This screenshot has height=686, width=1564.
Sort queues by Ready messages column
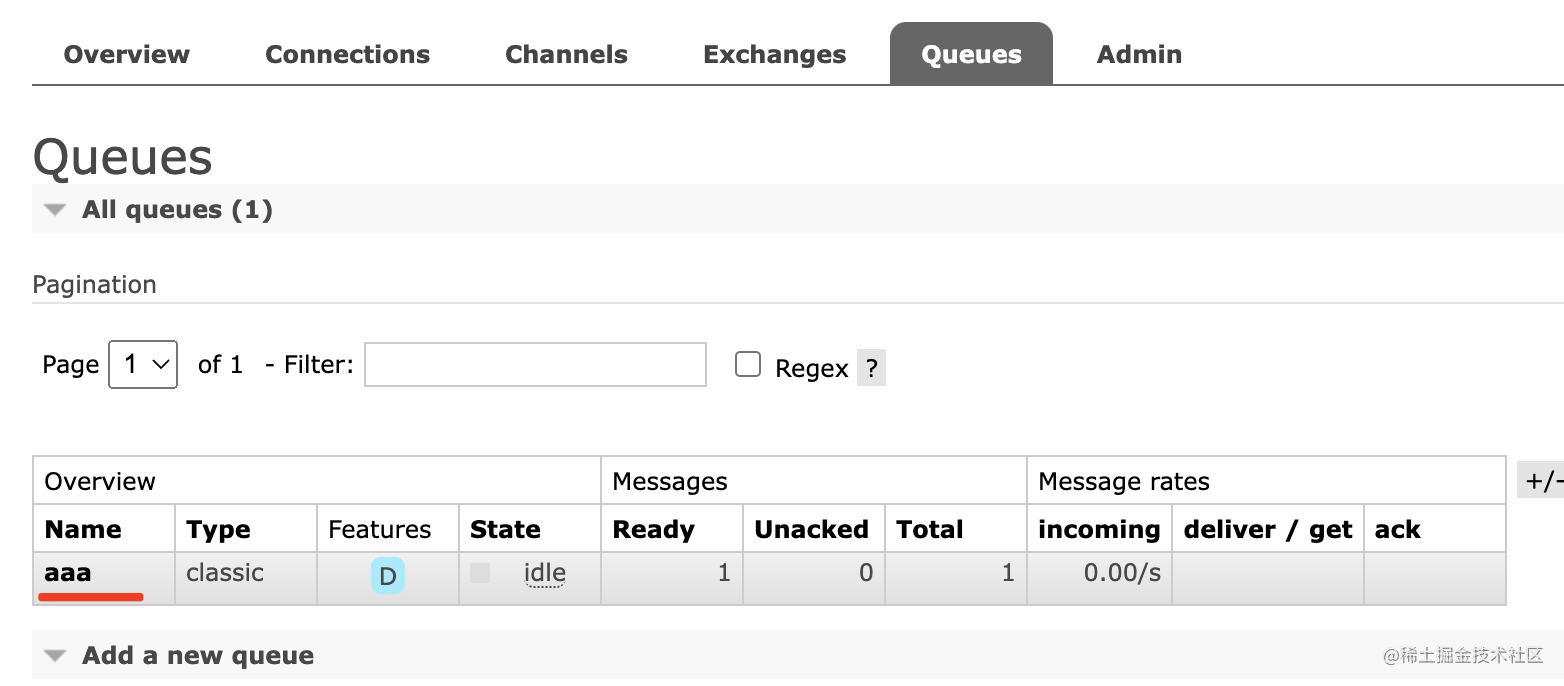click(x=653, y=529)
